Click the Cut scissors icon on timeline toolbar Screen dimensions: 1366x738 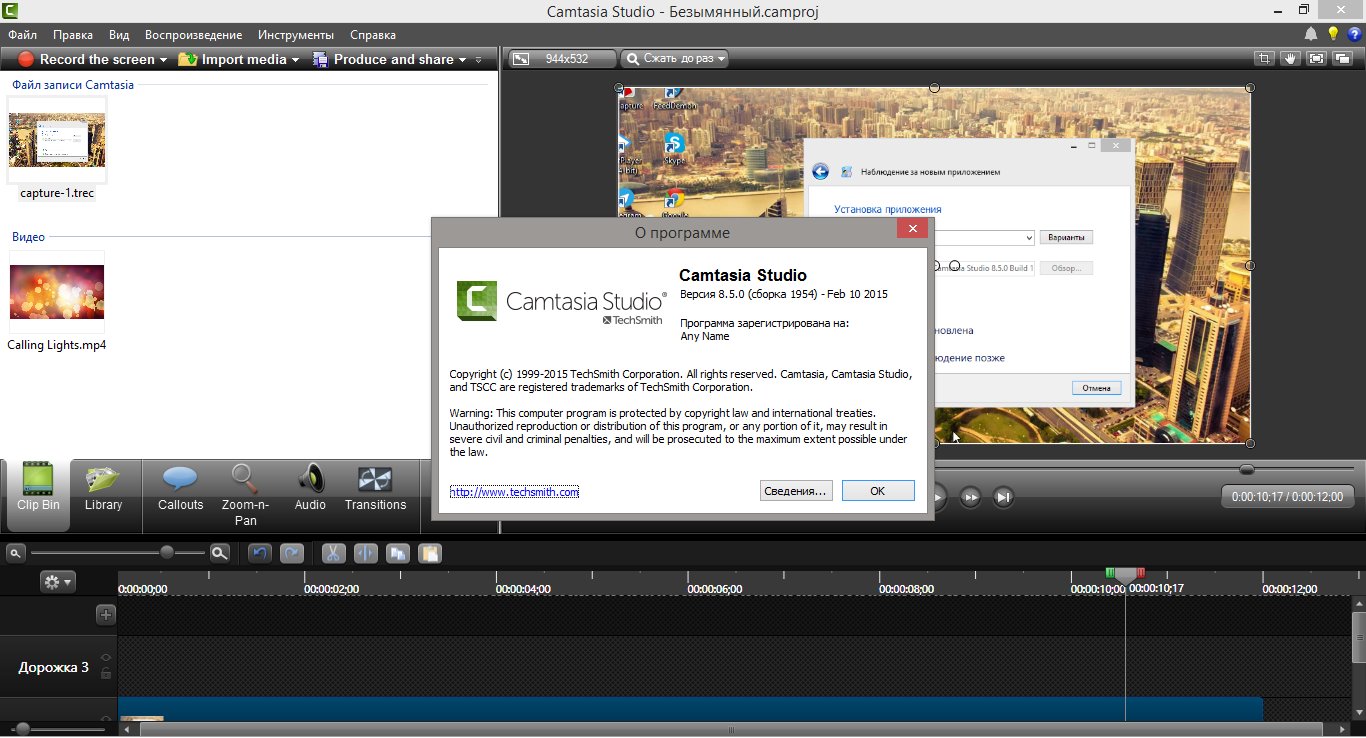pos(333,553)
